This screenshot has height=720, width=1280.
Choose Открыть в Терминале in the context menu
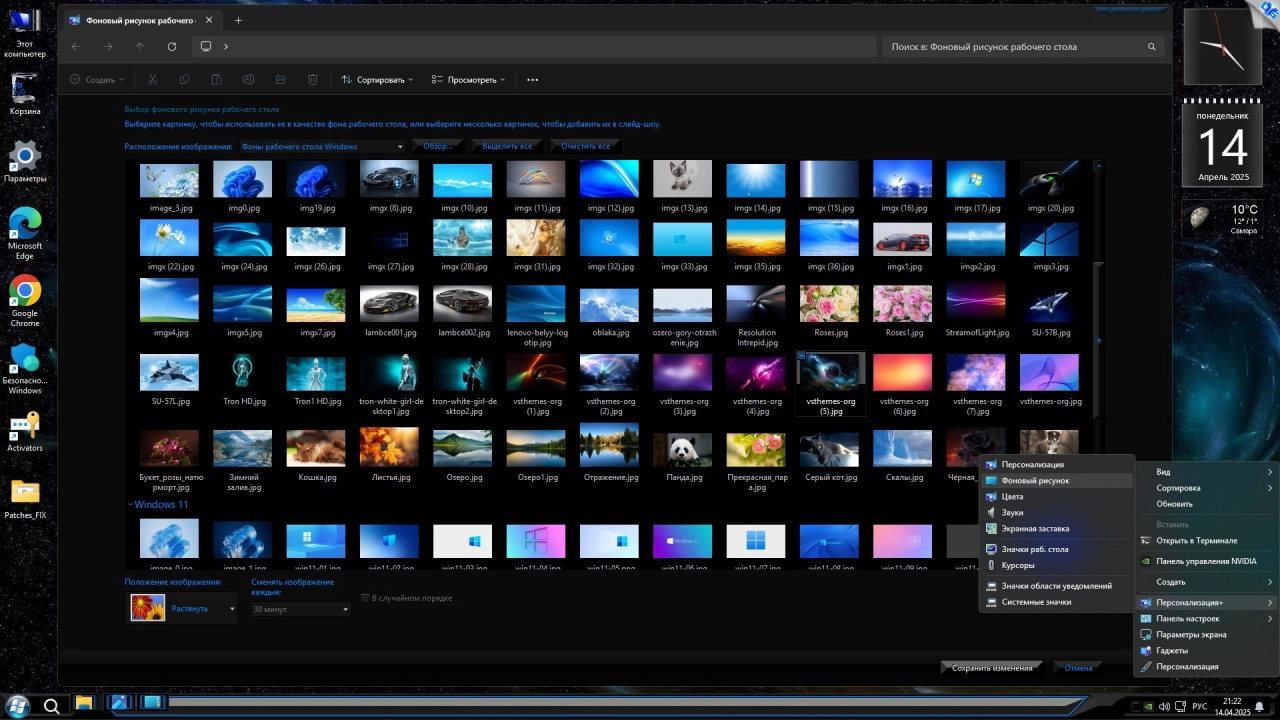(x=1205, y=541)
